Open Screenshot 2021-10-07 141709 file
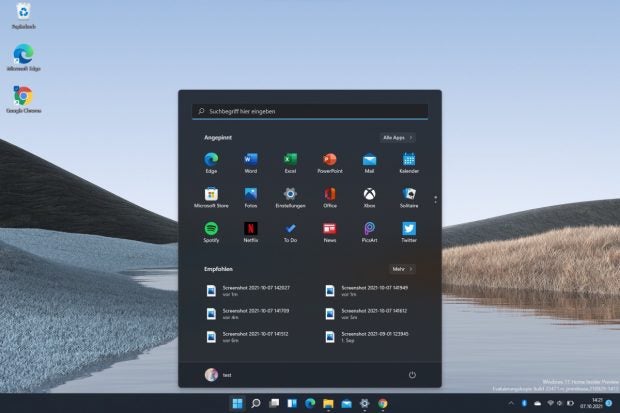 pos(249,314)
